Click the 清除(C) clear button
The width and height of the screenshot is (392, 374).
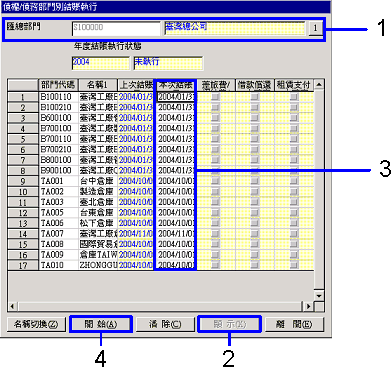pyautogui.click(x=165, y=324)
